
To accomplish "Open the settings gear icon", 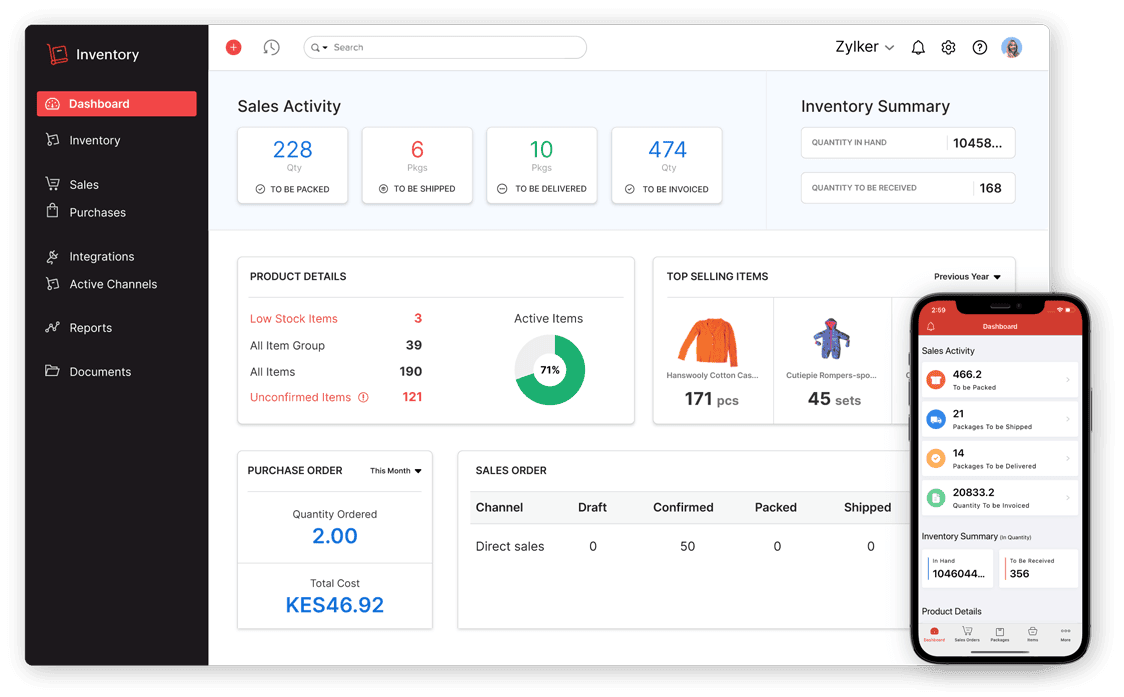I will point(948,47).
